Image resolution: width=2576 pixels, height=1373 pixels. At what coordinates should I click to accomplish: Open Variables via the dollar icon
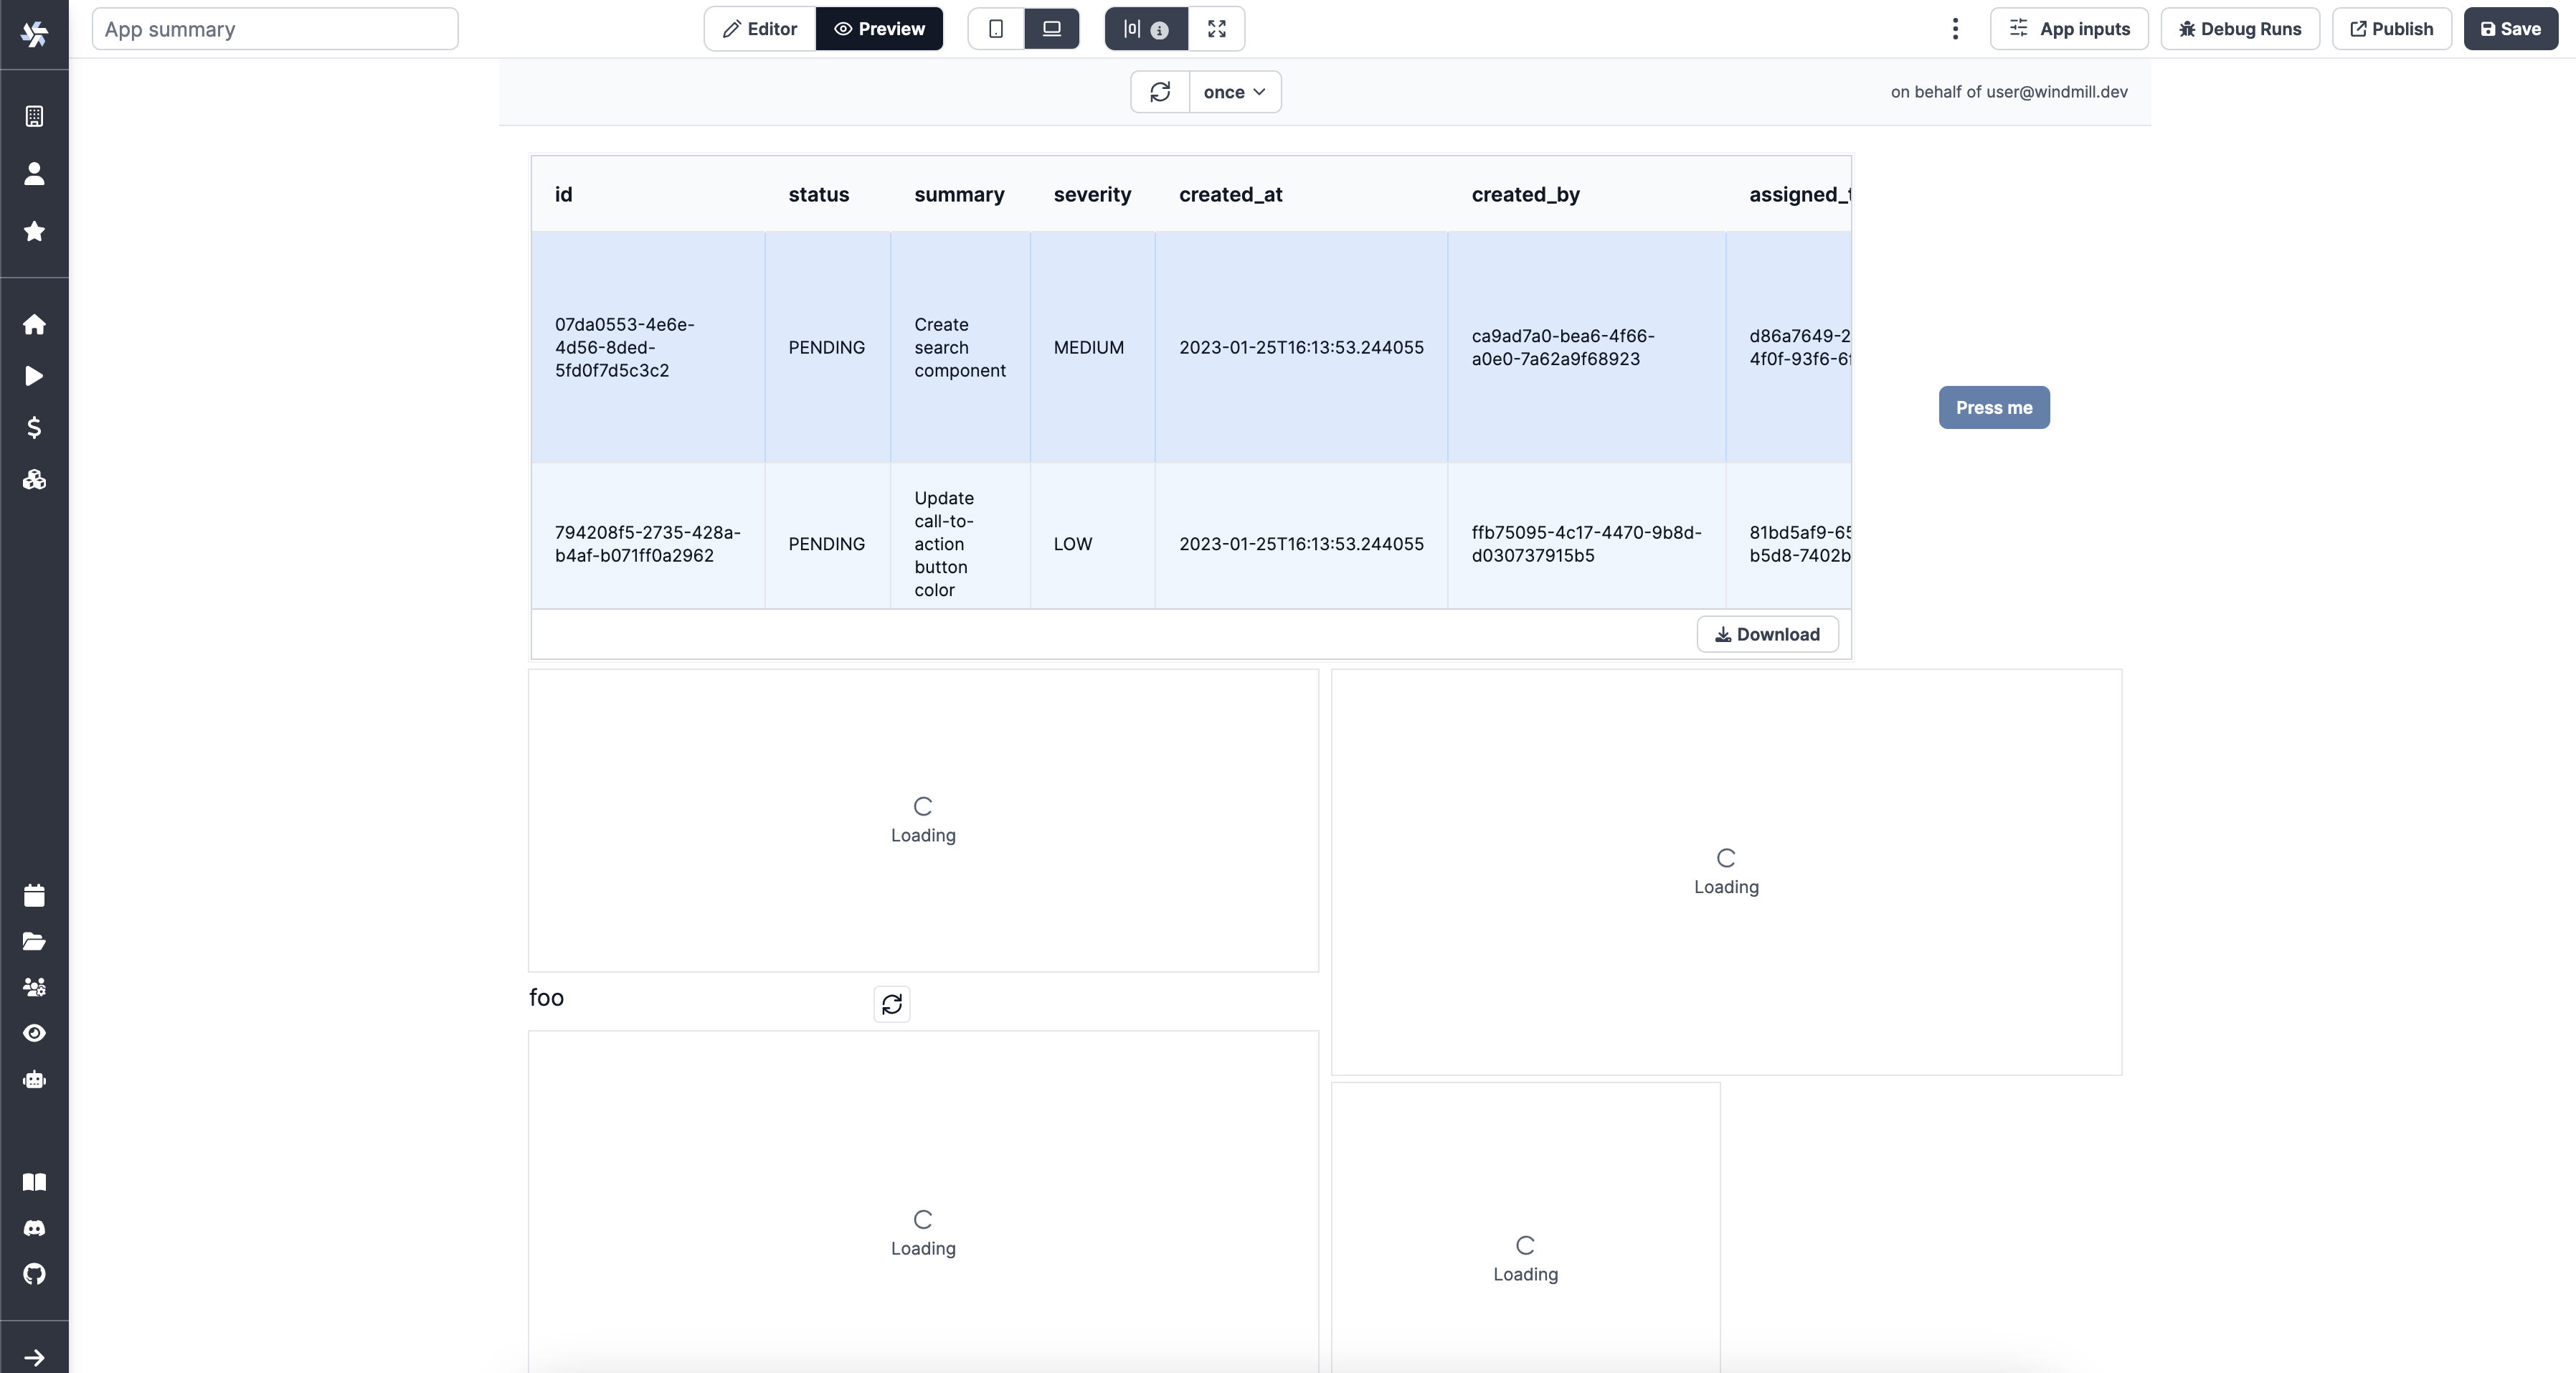[34, 428]
